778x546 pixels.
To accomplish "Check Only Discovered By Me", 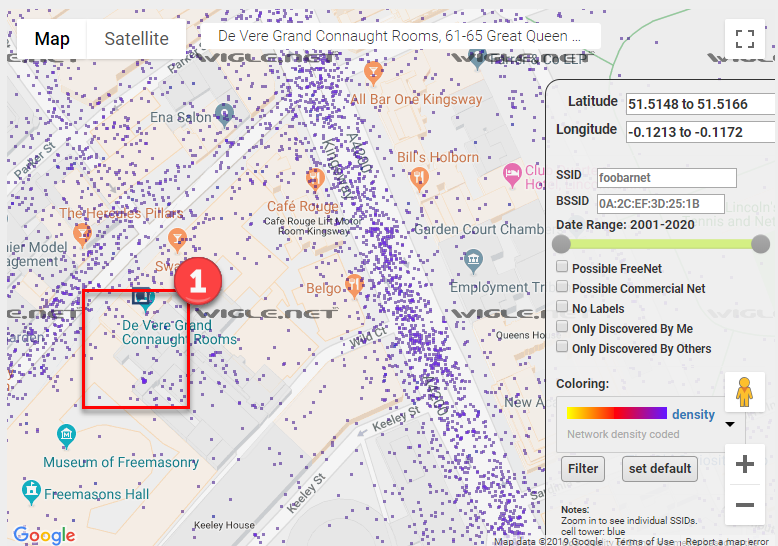I will tap(562, 327).
